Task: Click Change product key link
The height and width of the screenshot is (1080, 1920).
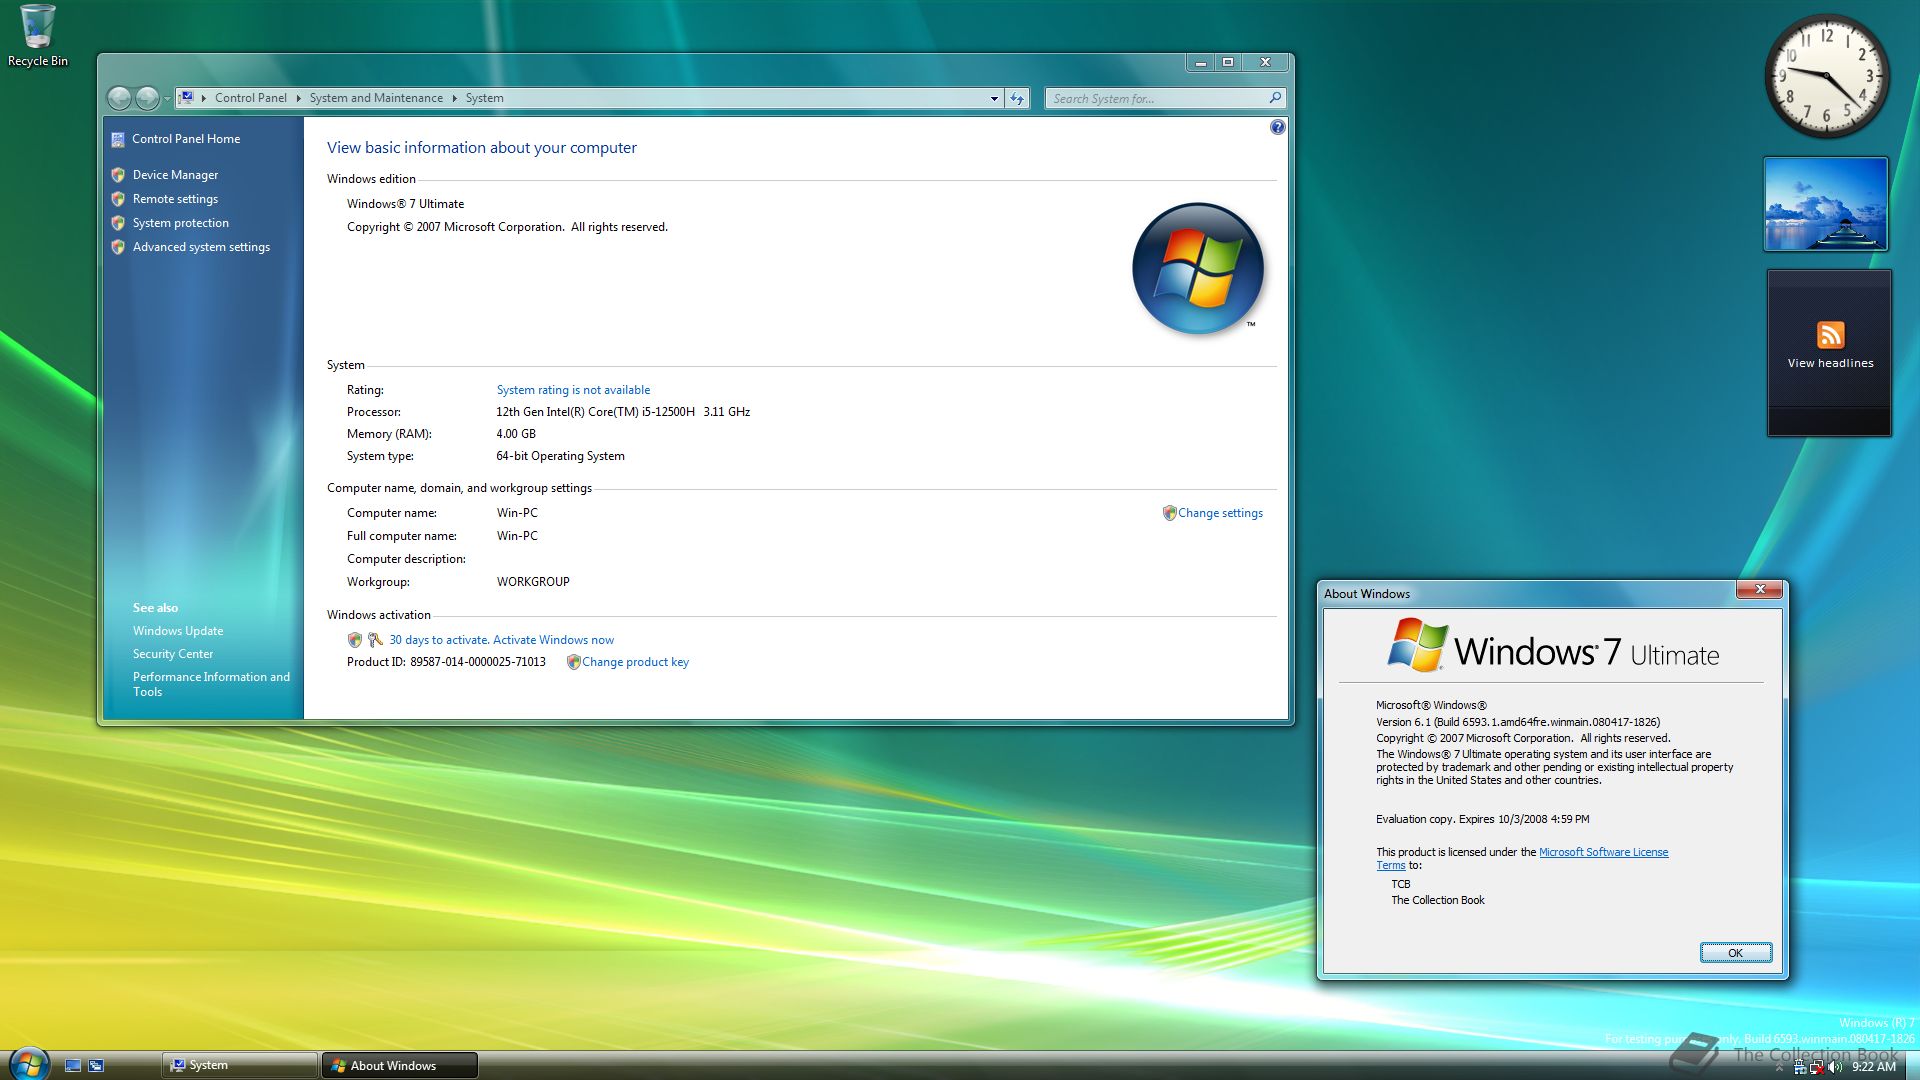Action: [x=635, y=662]
